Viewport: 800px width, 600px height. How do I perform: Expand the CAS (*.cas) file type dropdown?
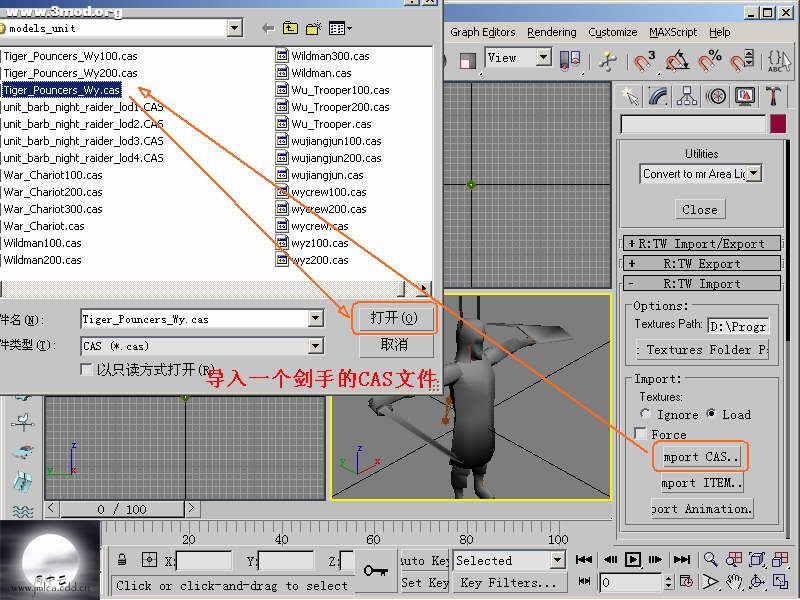[x=316, y=345]
